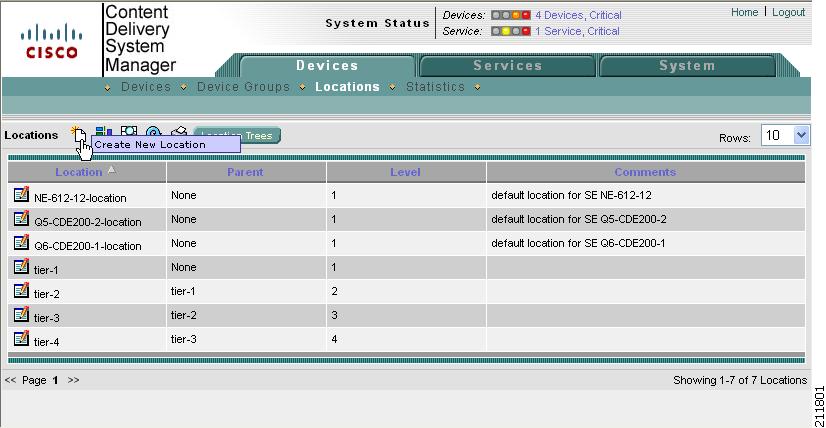
Task: Open the Devices submenu item
Action: [x=146, y=87]
